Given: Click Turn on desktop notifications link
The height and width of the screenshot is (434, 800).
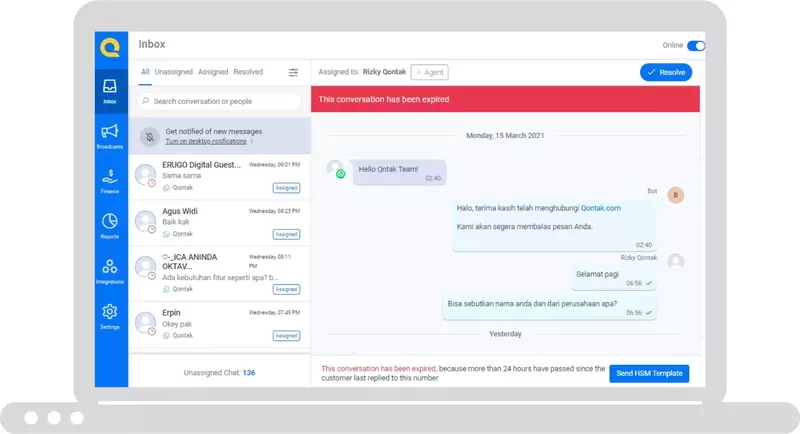Looking at the screenshot, I should click(x=206, y=141).
